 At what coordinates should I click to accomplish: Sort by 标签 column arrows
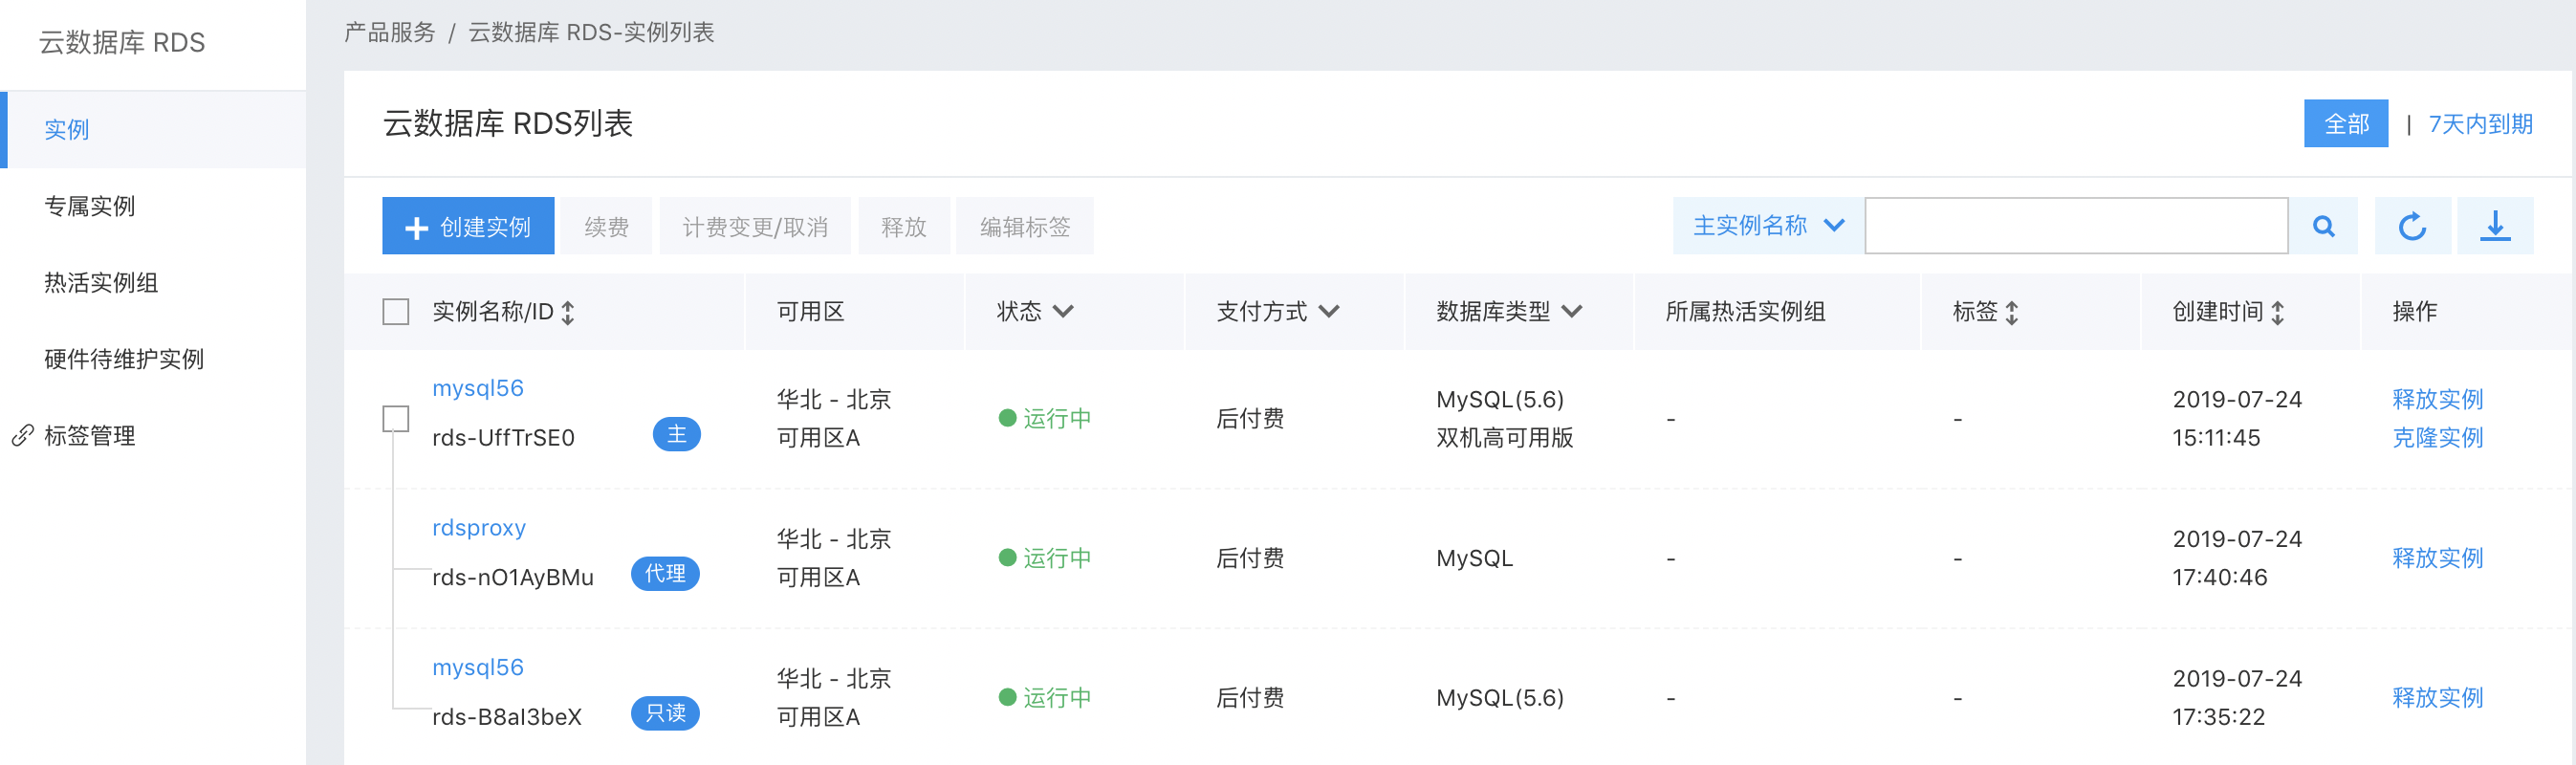(2012, 313)
